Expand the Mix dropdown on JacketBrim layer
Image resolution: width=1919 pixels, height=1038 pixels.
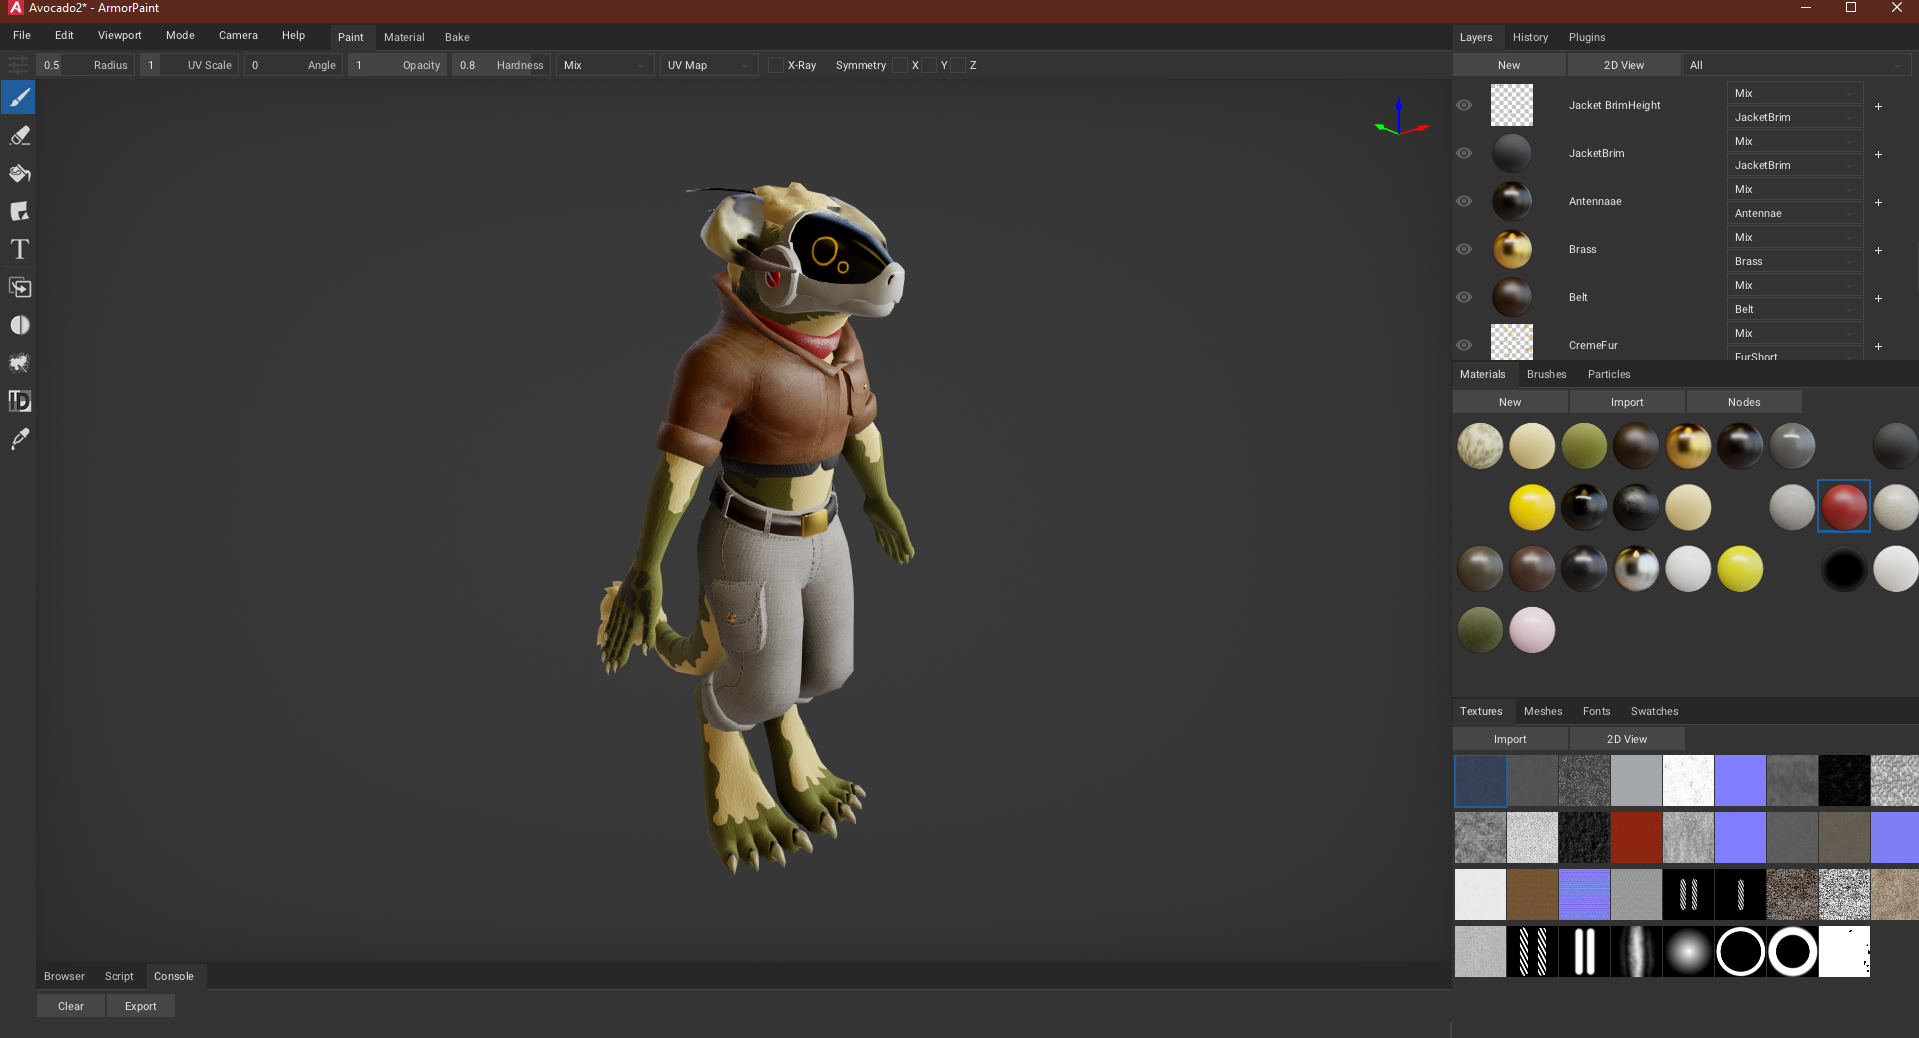[x=1793, y=141]
